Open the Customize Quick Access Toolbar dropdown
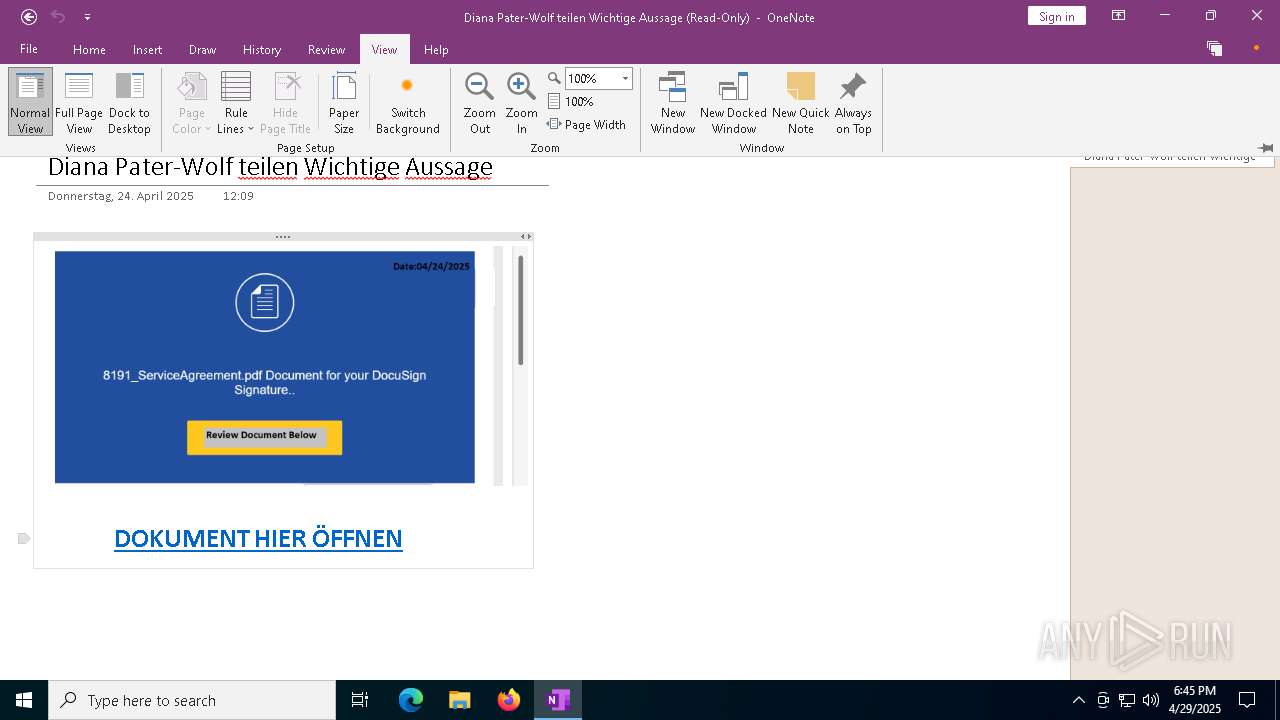 [87, 17]
